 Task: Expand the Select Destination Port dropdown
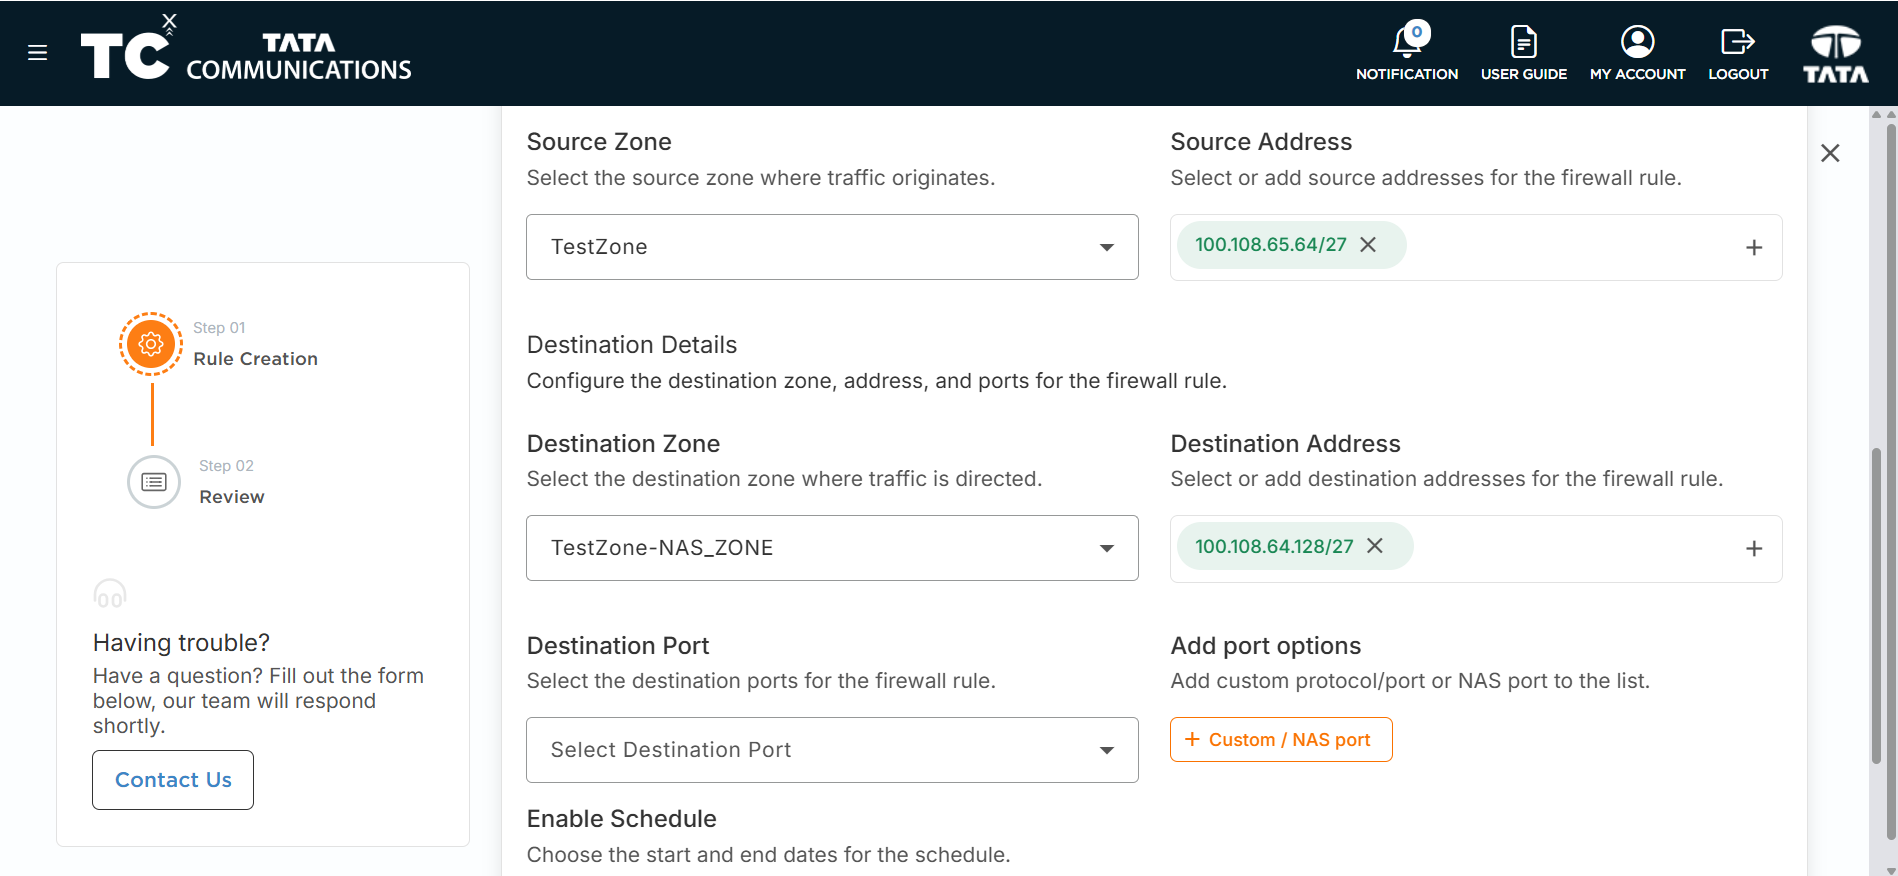click(x=832, y=750)
